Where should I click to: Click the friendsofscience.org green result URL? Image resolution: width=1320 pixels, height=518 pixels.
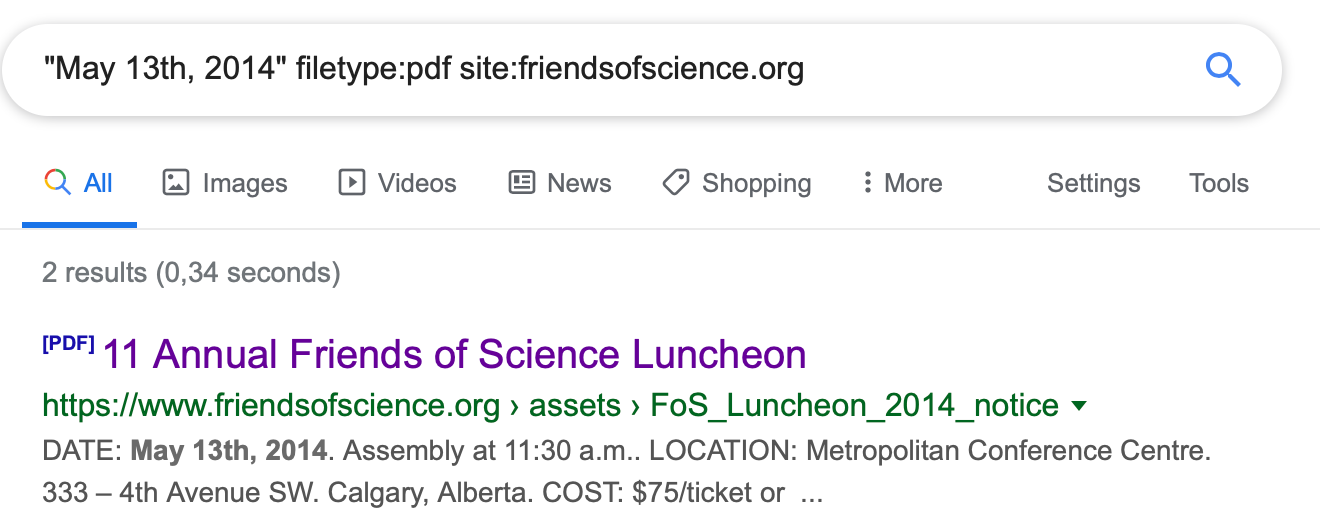(x=550, y=406)
